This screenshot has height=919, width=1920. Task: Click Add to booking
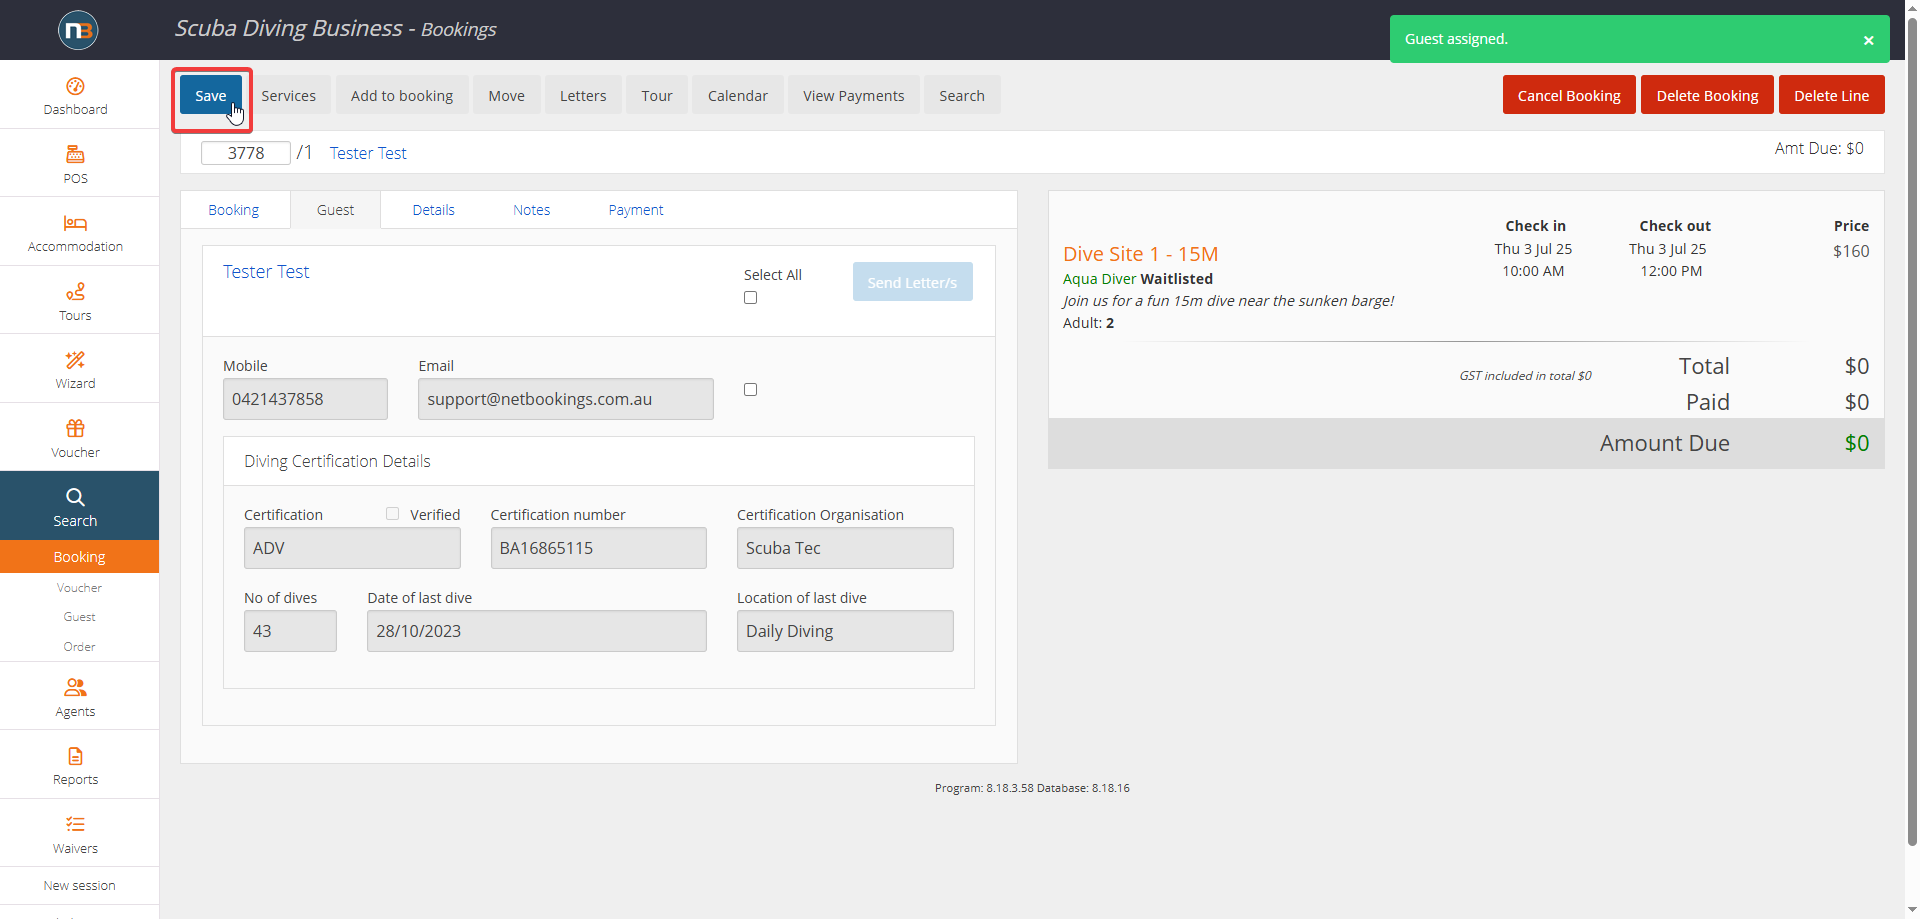[401, 96]
